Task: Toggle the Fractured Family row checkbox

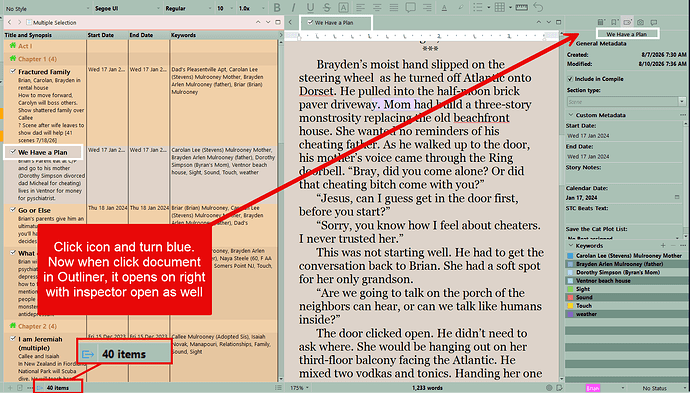Action: tap(13, 71)
